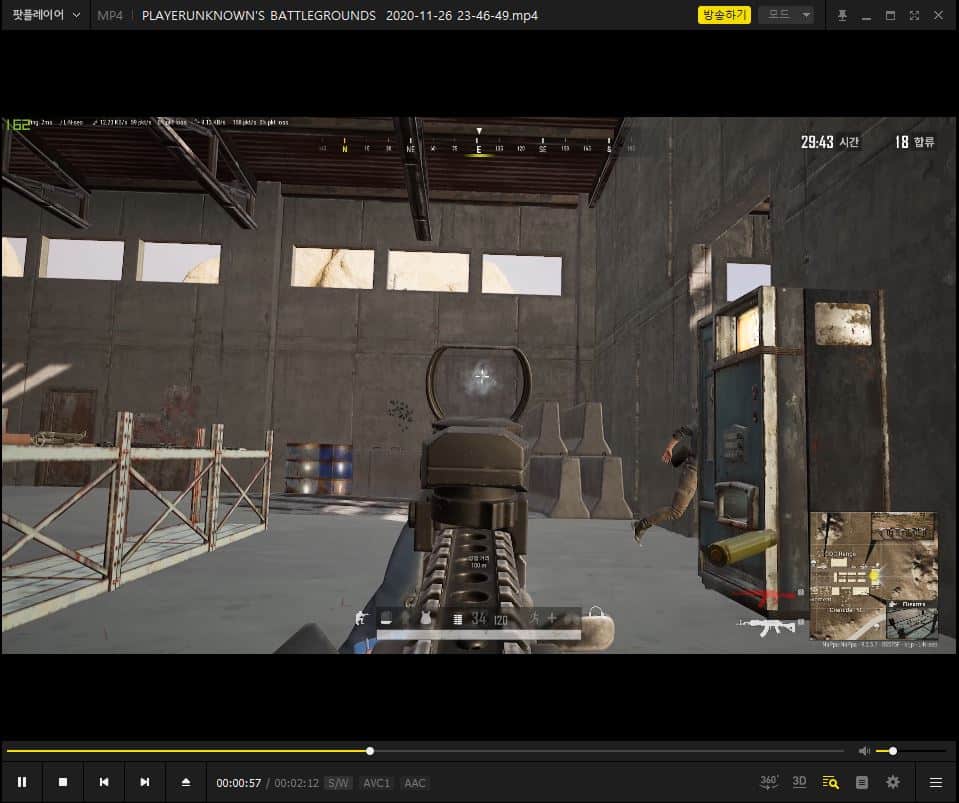This screenshot has height=803, width=959.
Task: Close the PotPlayer window
Action: [x=938, y=15]
